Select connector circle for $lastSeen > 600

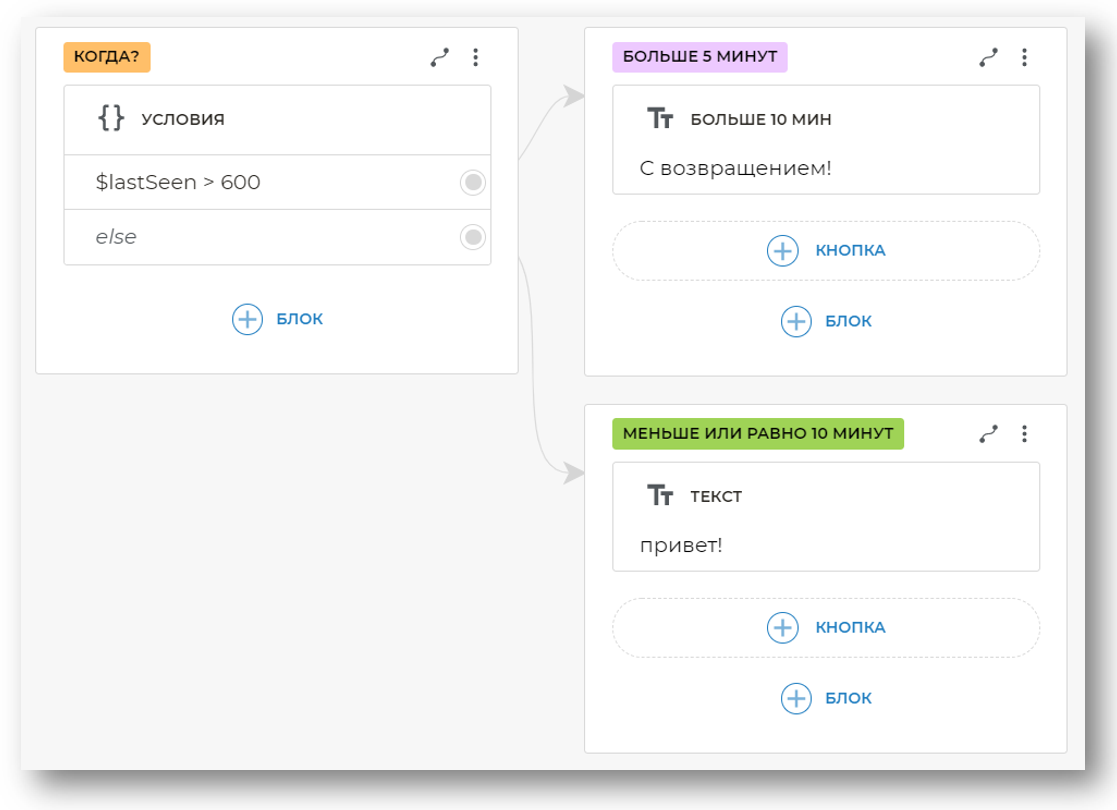point(473,183)
